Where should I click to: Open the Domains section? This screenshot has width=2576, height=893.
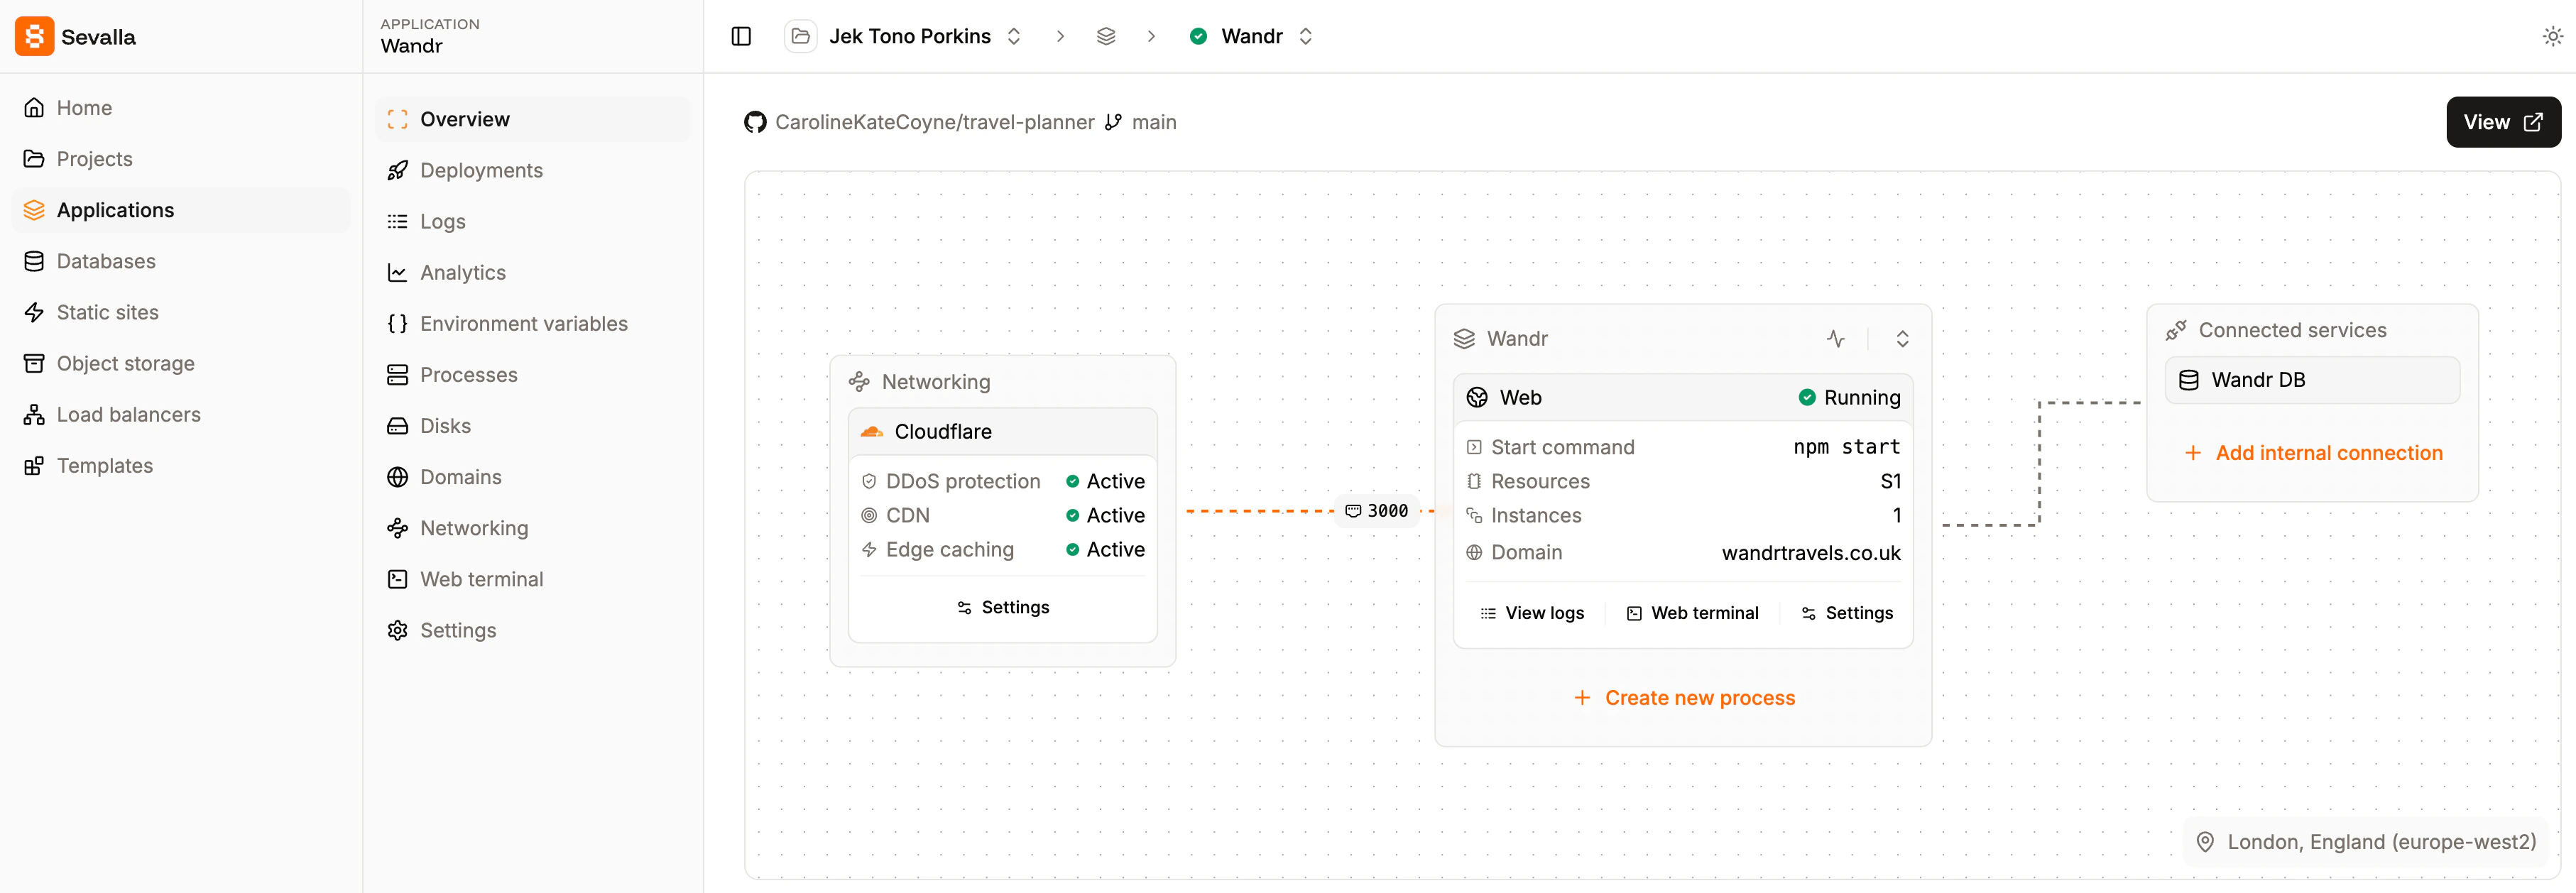[532, 476]
